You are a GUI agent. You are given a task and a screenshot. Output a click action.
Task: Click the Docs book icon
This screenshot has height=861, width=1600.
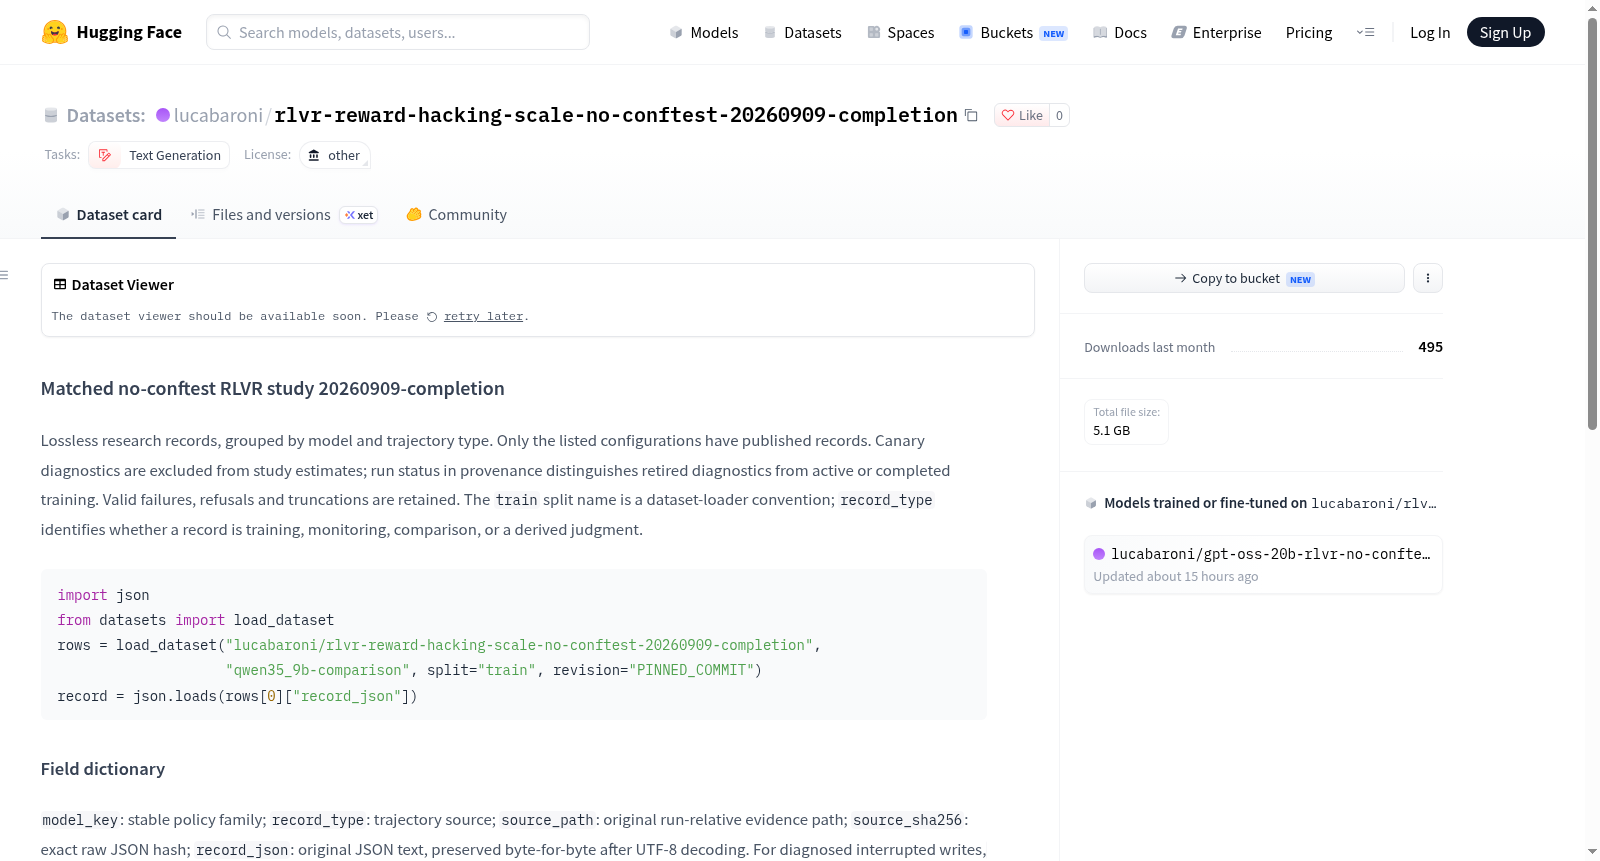(x=1100, y=32)
